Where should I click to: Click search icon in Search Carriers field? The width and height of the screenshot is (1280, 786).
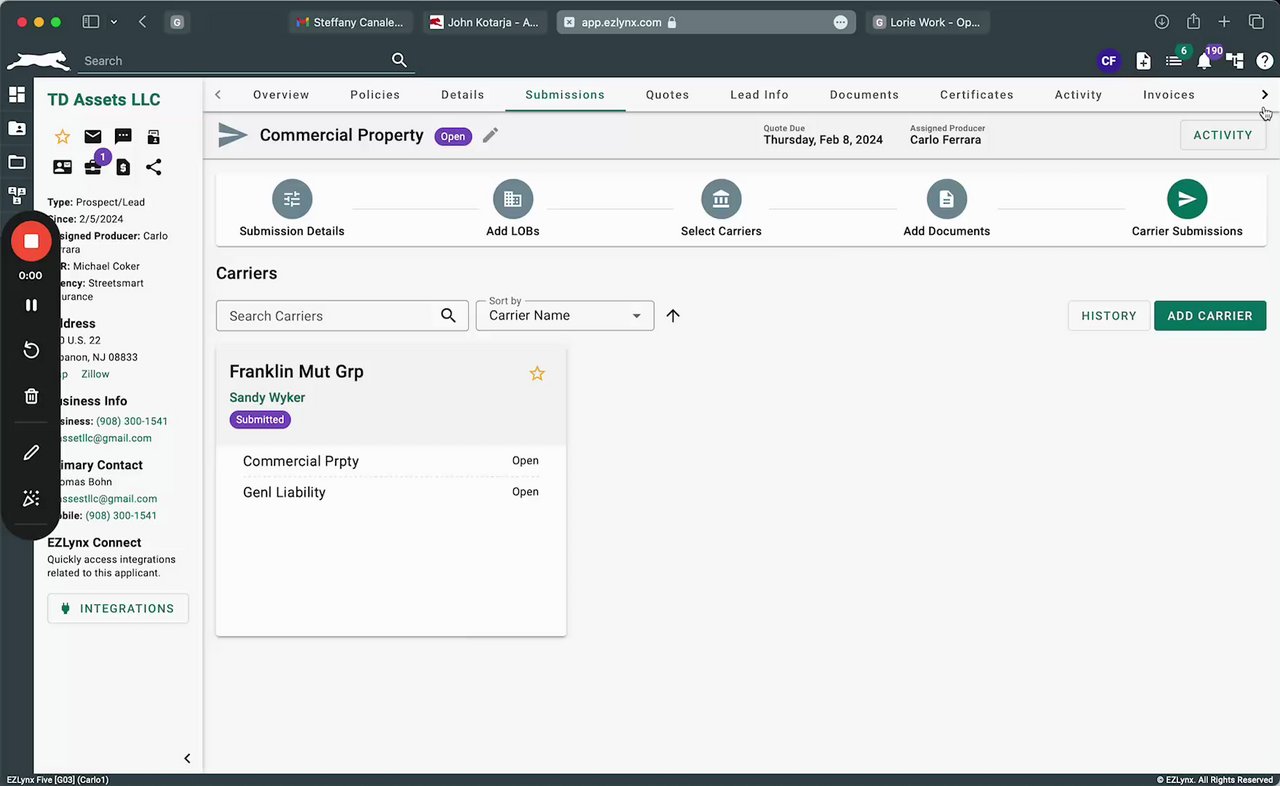coord(449,315)
